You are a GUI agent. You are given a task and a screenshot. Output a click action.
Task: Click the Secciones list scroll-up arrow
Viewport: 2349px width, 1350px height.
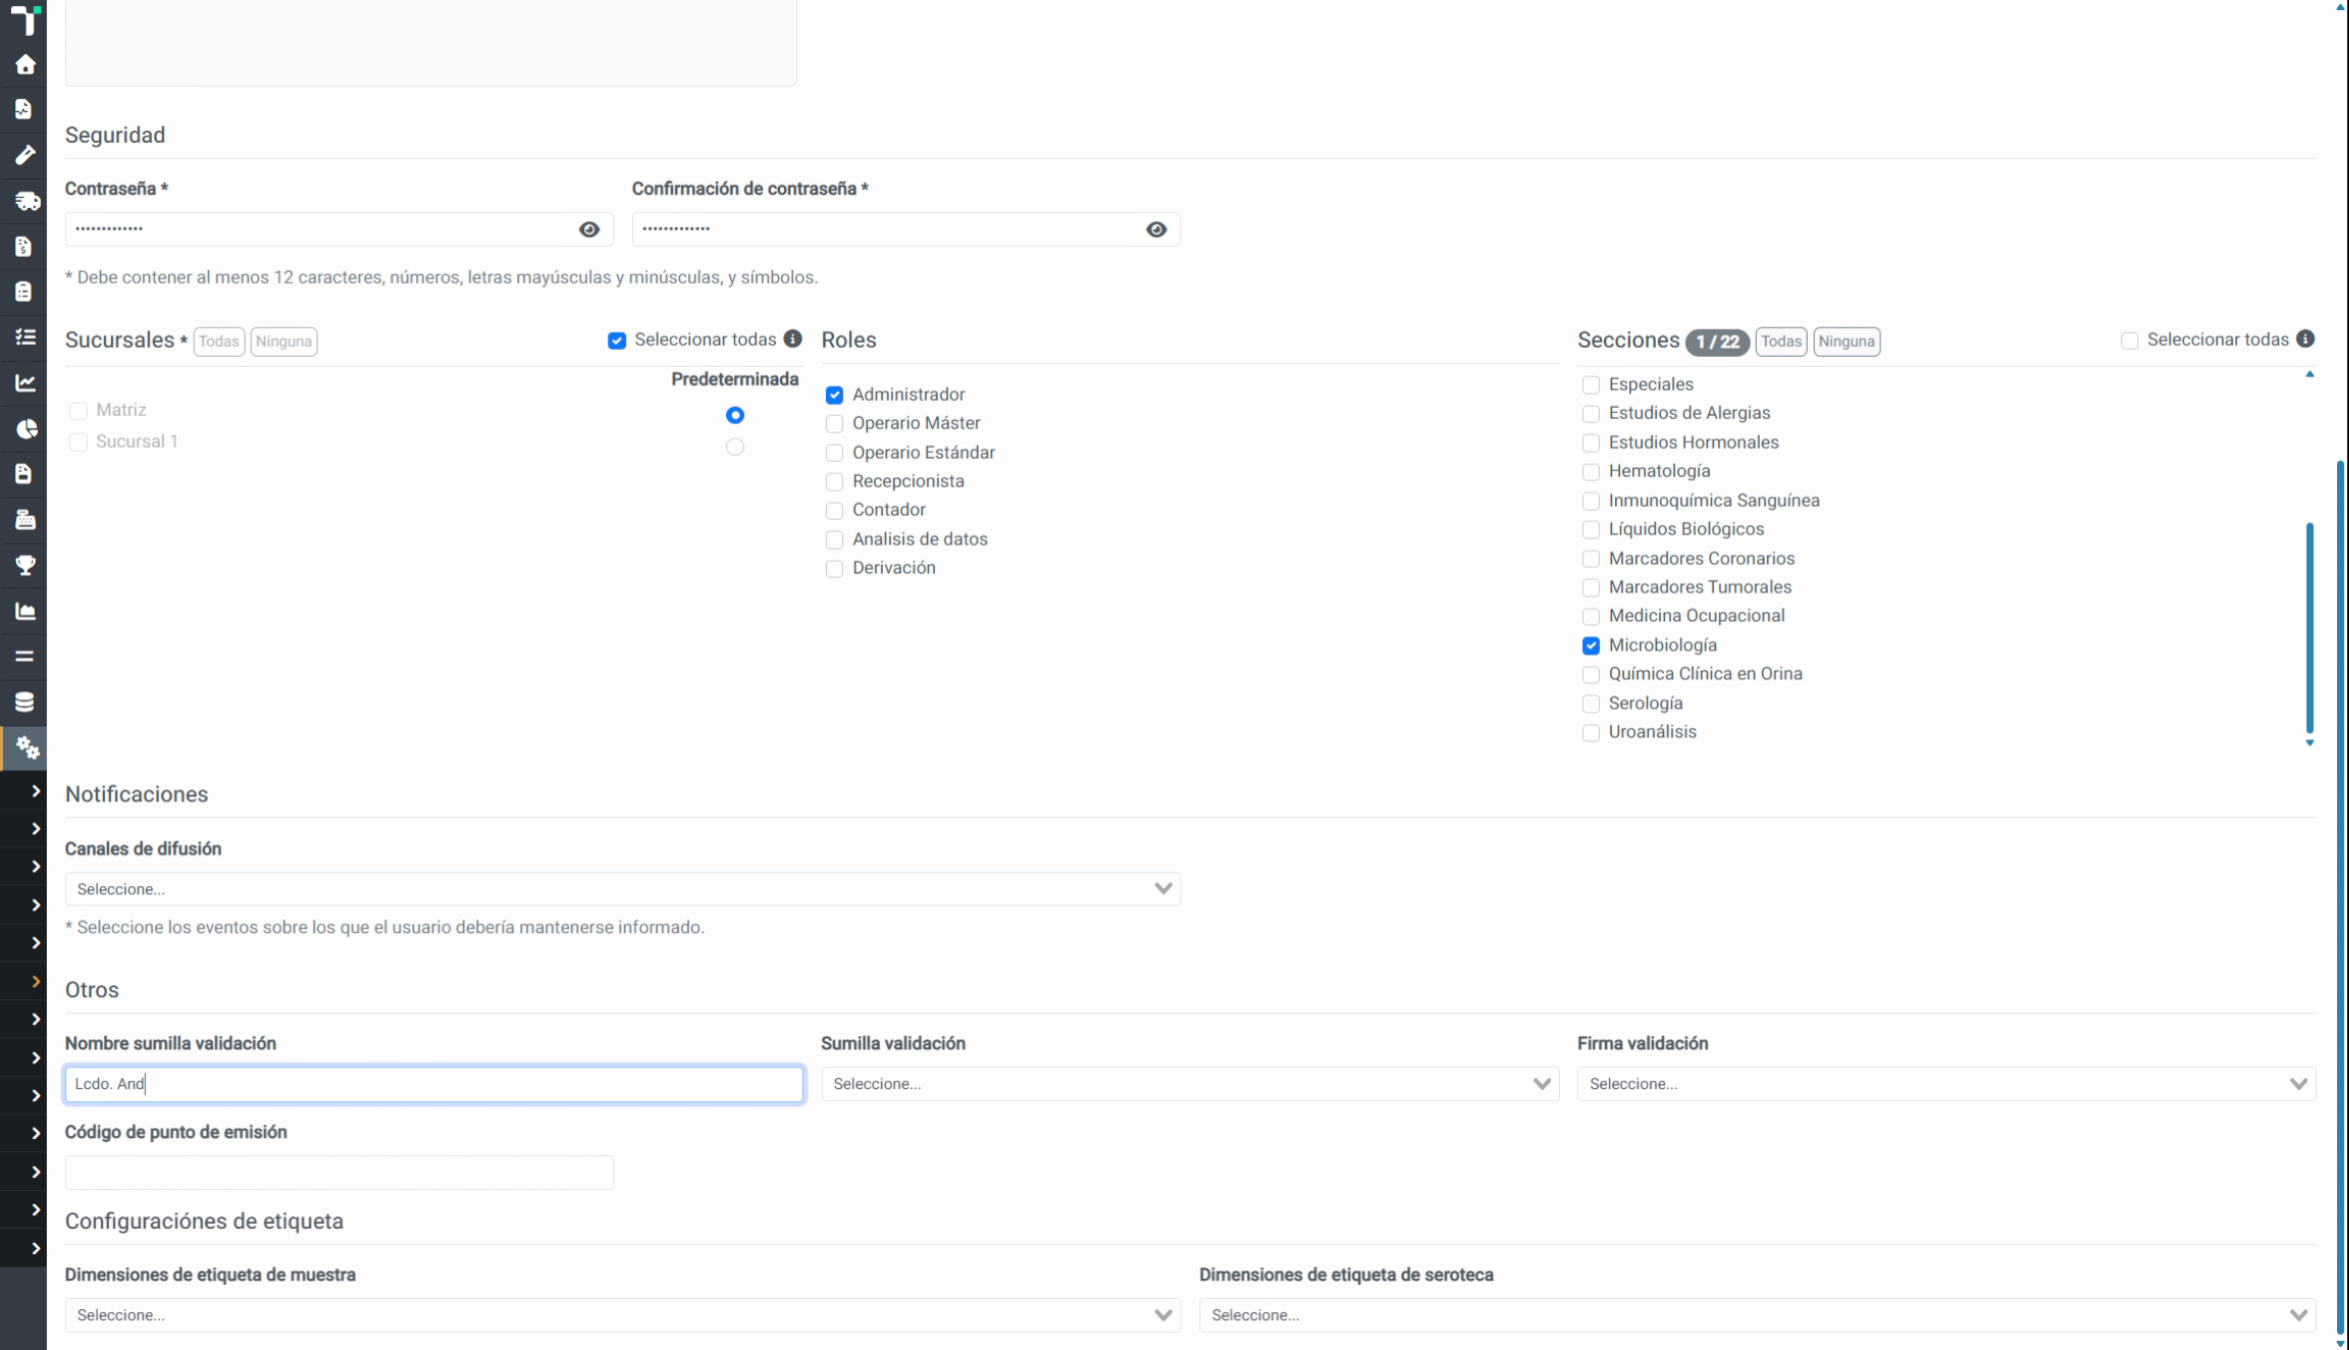2309,375
